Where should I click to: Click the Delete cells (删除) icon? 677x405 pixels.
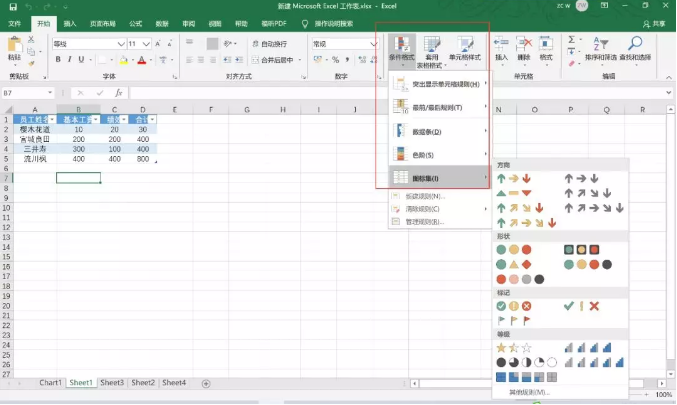pyautogui.click(x=523, y=44)
